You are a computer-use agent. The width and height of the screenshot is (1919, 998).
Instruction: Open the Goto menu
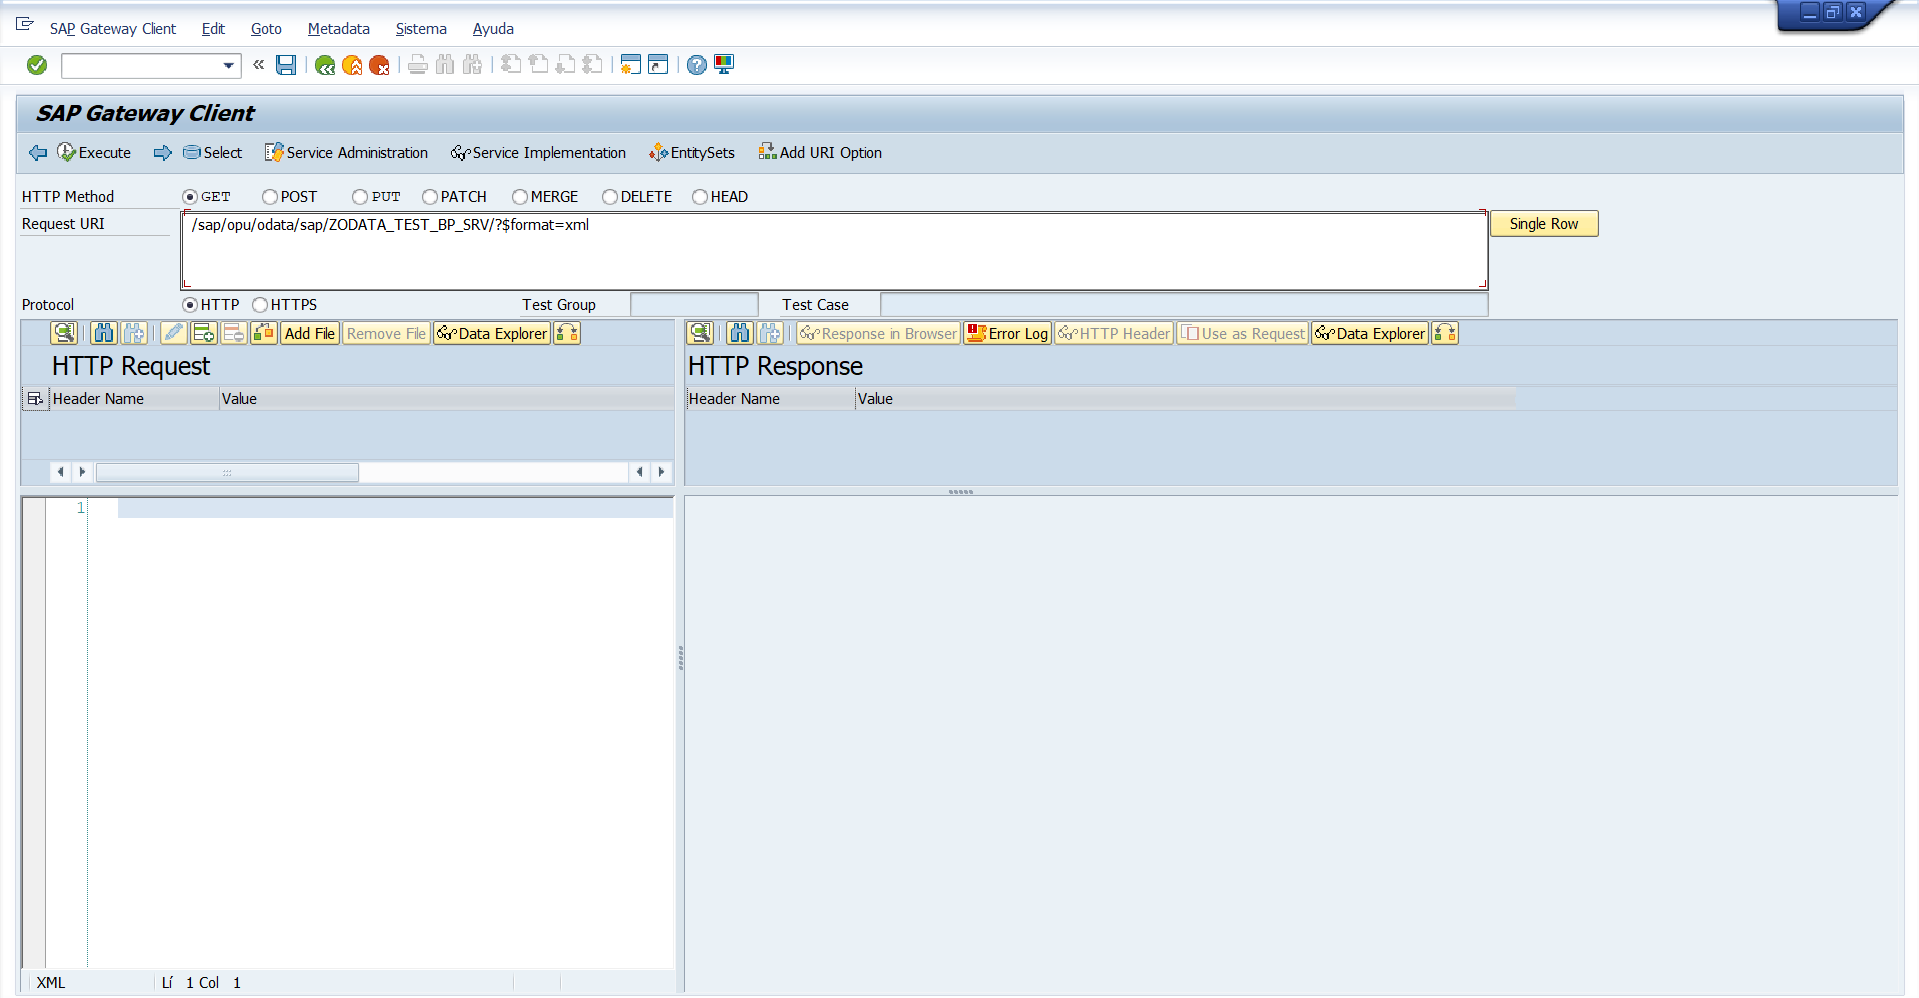(266, 29)
